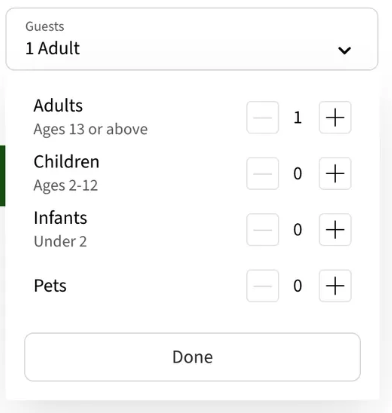392x413 pixels.
Task: Collapse the Guests selector chevron arrow
Action: pos(344,50)
